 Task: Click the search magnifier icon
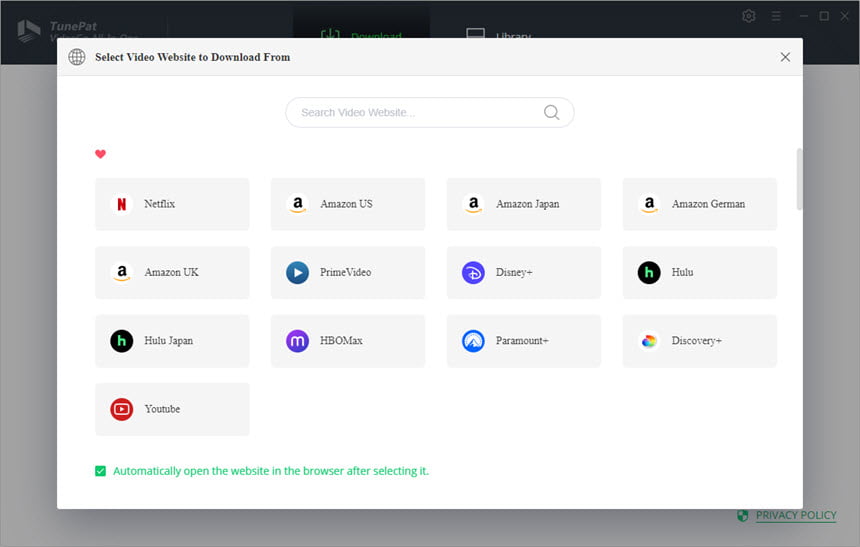point(552,112)
